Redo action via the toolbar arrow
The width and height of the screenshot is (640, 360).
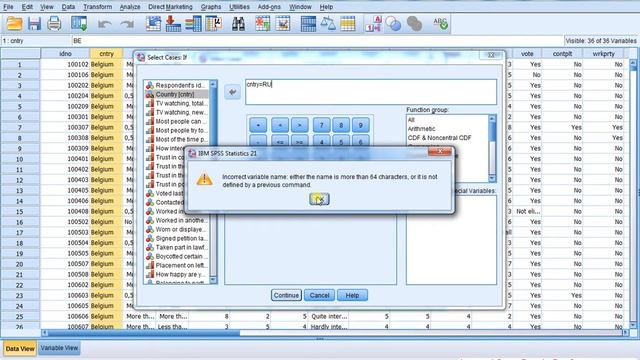pyautogui.click(x=127, y=24)
